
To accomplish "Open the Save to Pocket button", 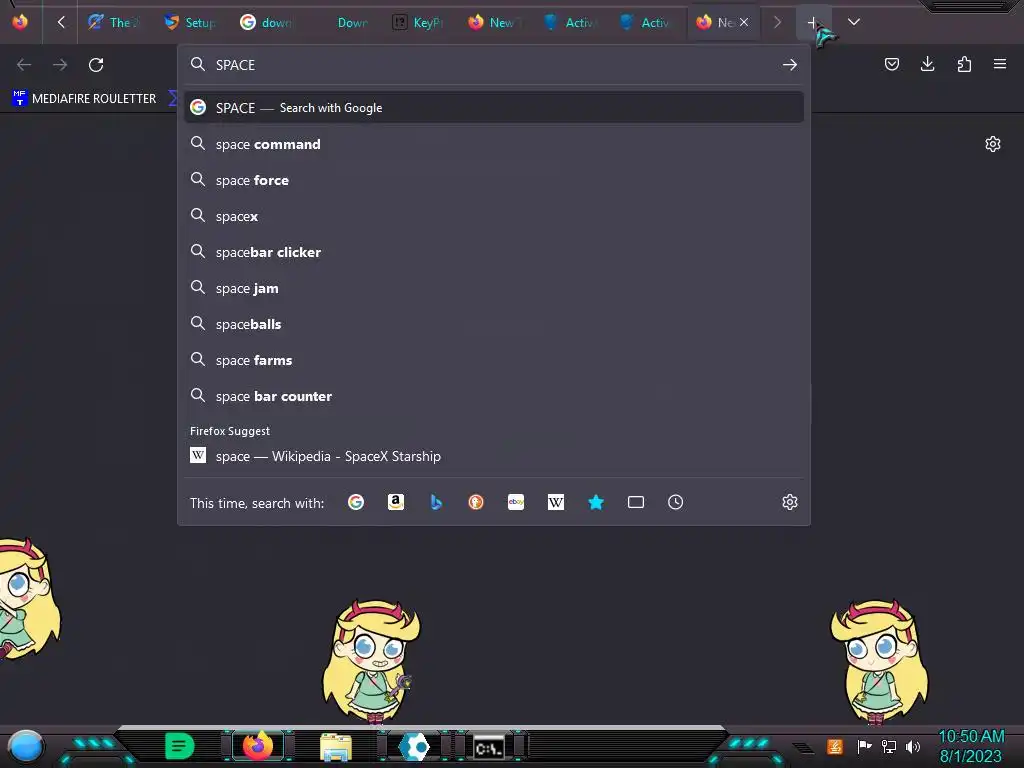I will [x=891, y=64].
